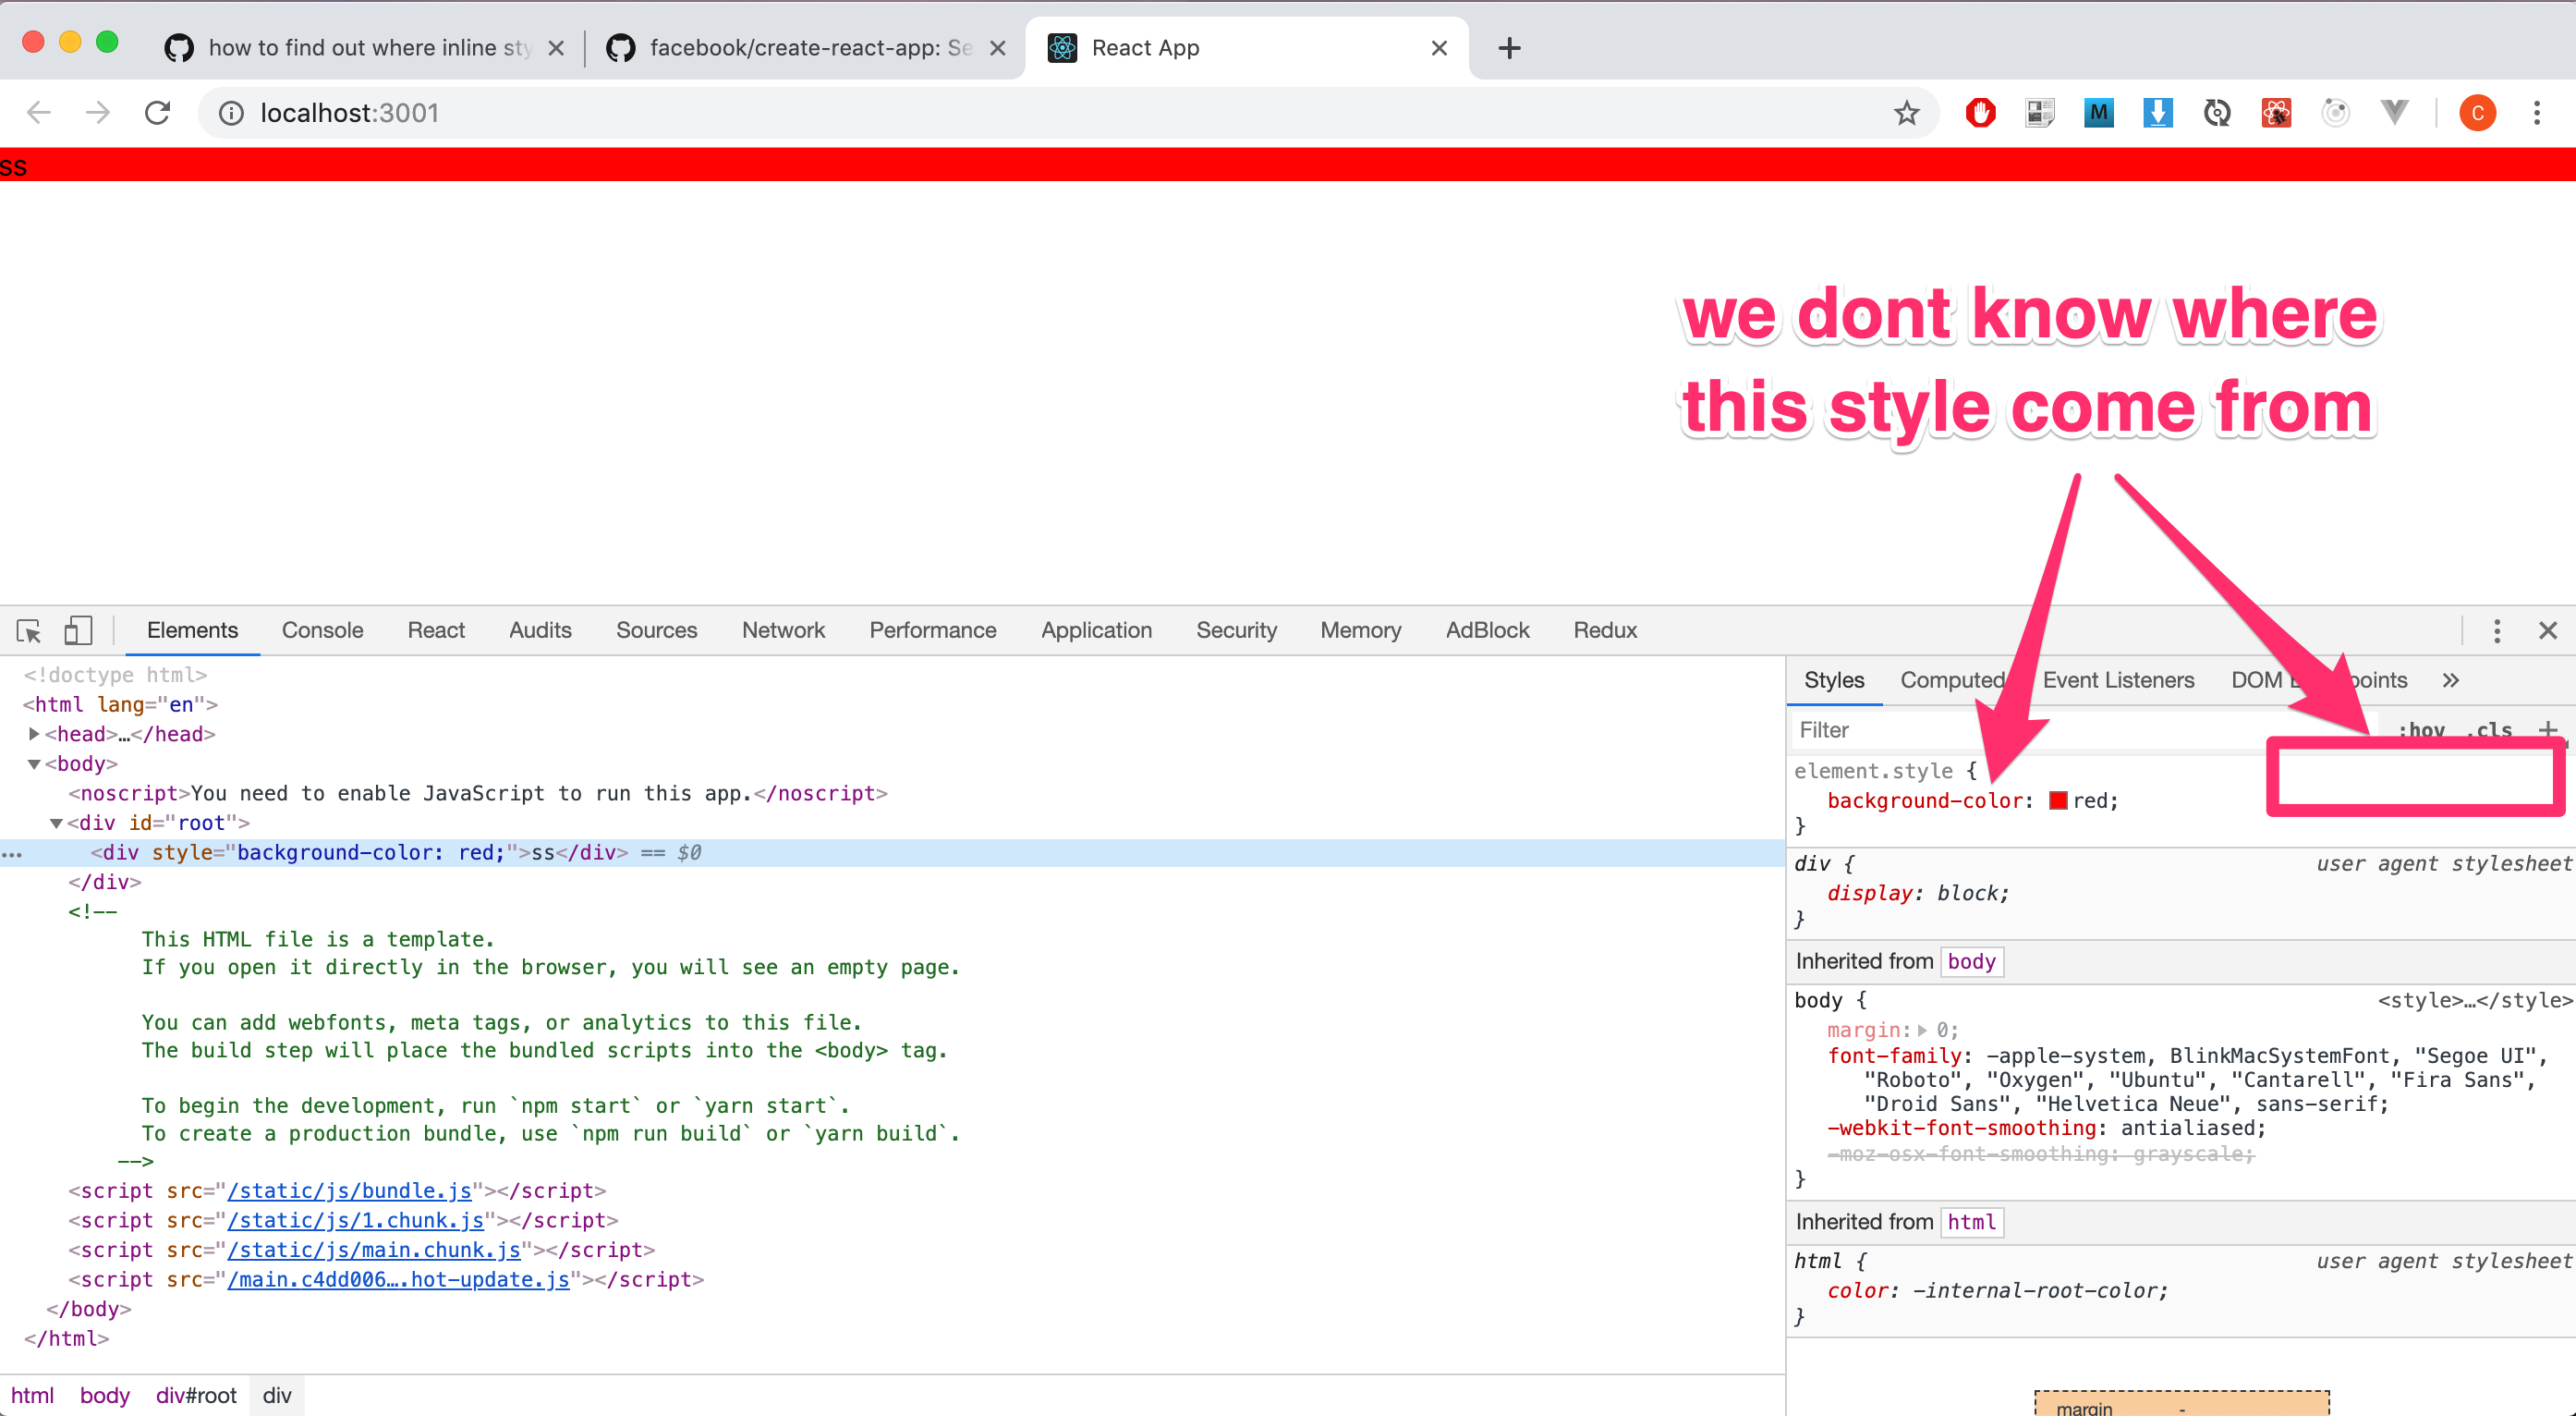The image size is (2576, 1416).
Task: Click the ellipsis beside selected div row
Action: click(x=12, y=854)
